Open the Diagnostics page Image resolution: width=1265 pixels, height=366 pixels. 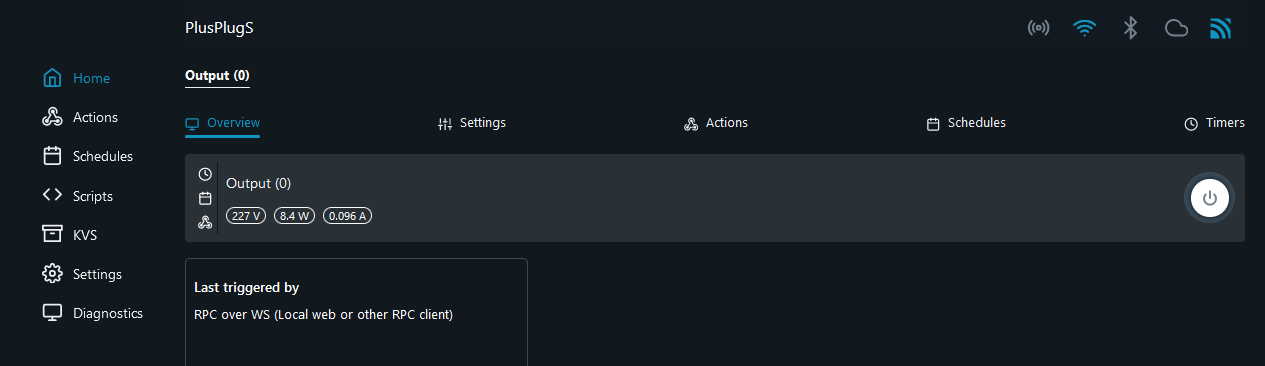93,313
